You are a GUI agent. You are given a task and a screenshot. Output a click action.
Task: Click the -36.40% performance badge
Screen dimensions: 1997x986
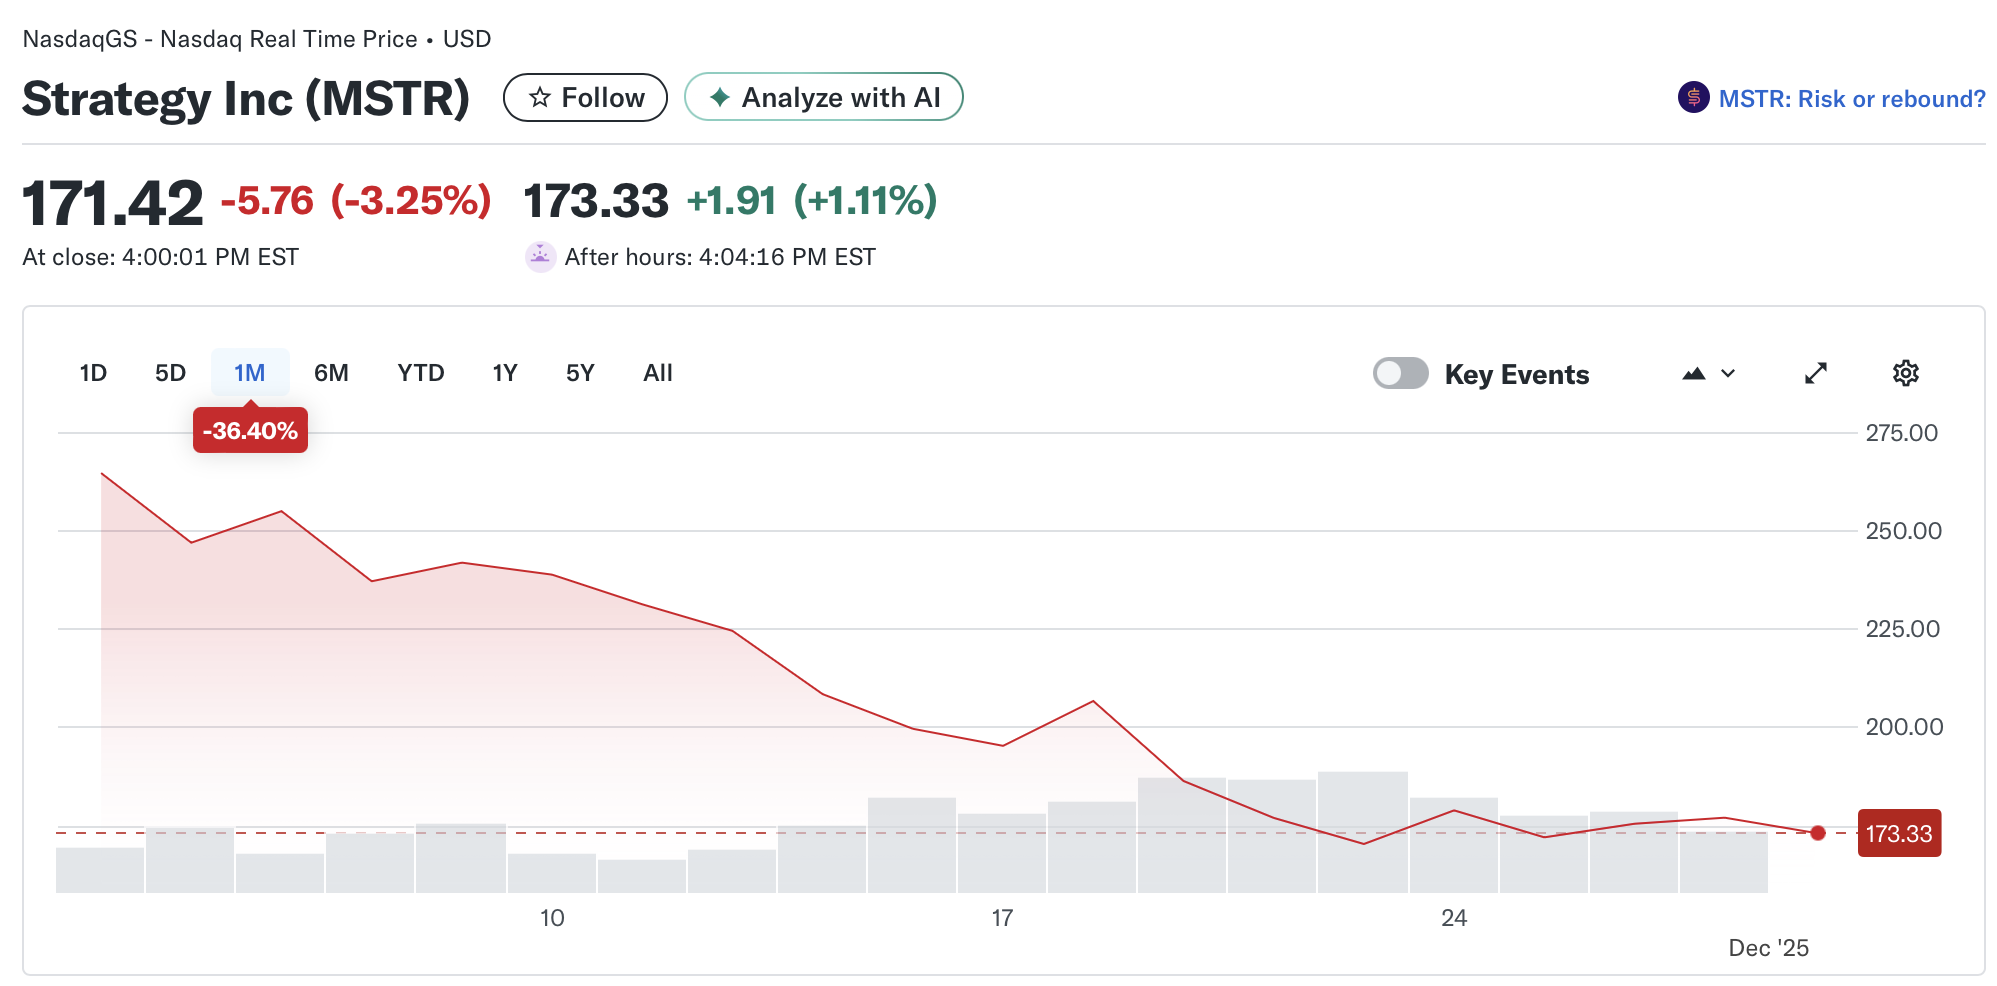coord(249,430)
